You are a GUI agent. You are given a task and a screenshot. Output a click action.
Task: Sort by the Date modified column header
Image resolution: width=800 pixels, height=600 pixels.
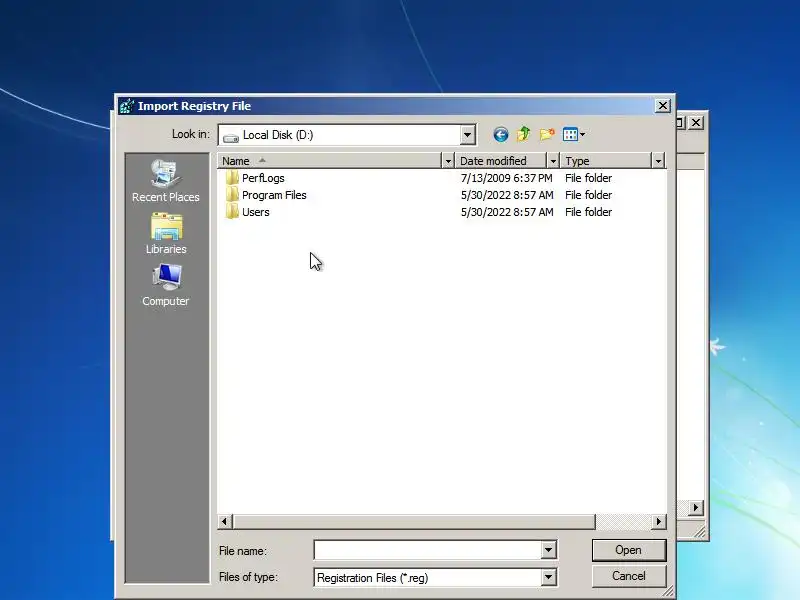coord(501,161)
